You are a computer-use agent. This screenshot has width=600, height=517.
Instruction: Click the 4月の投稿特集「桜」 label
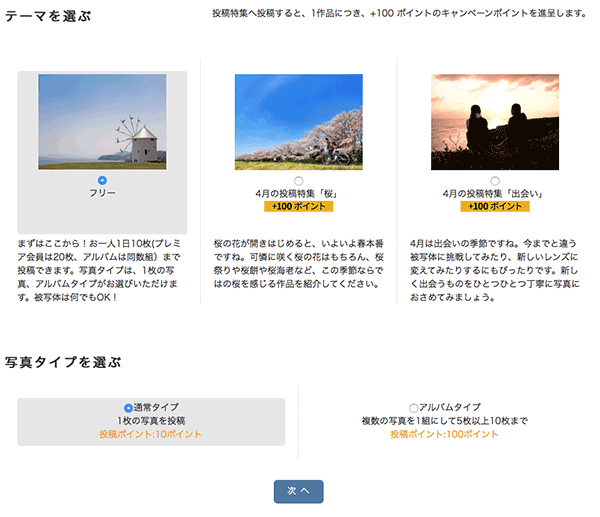[x=296, y=194]
